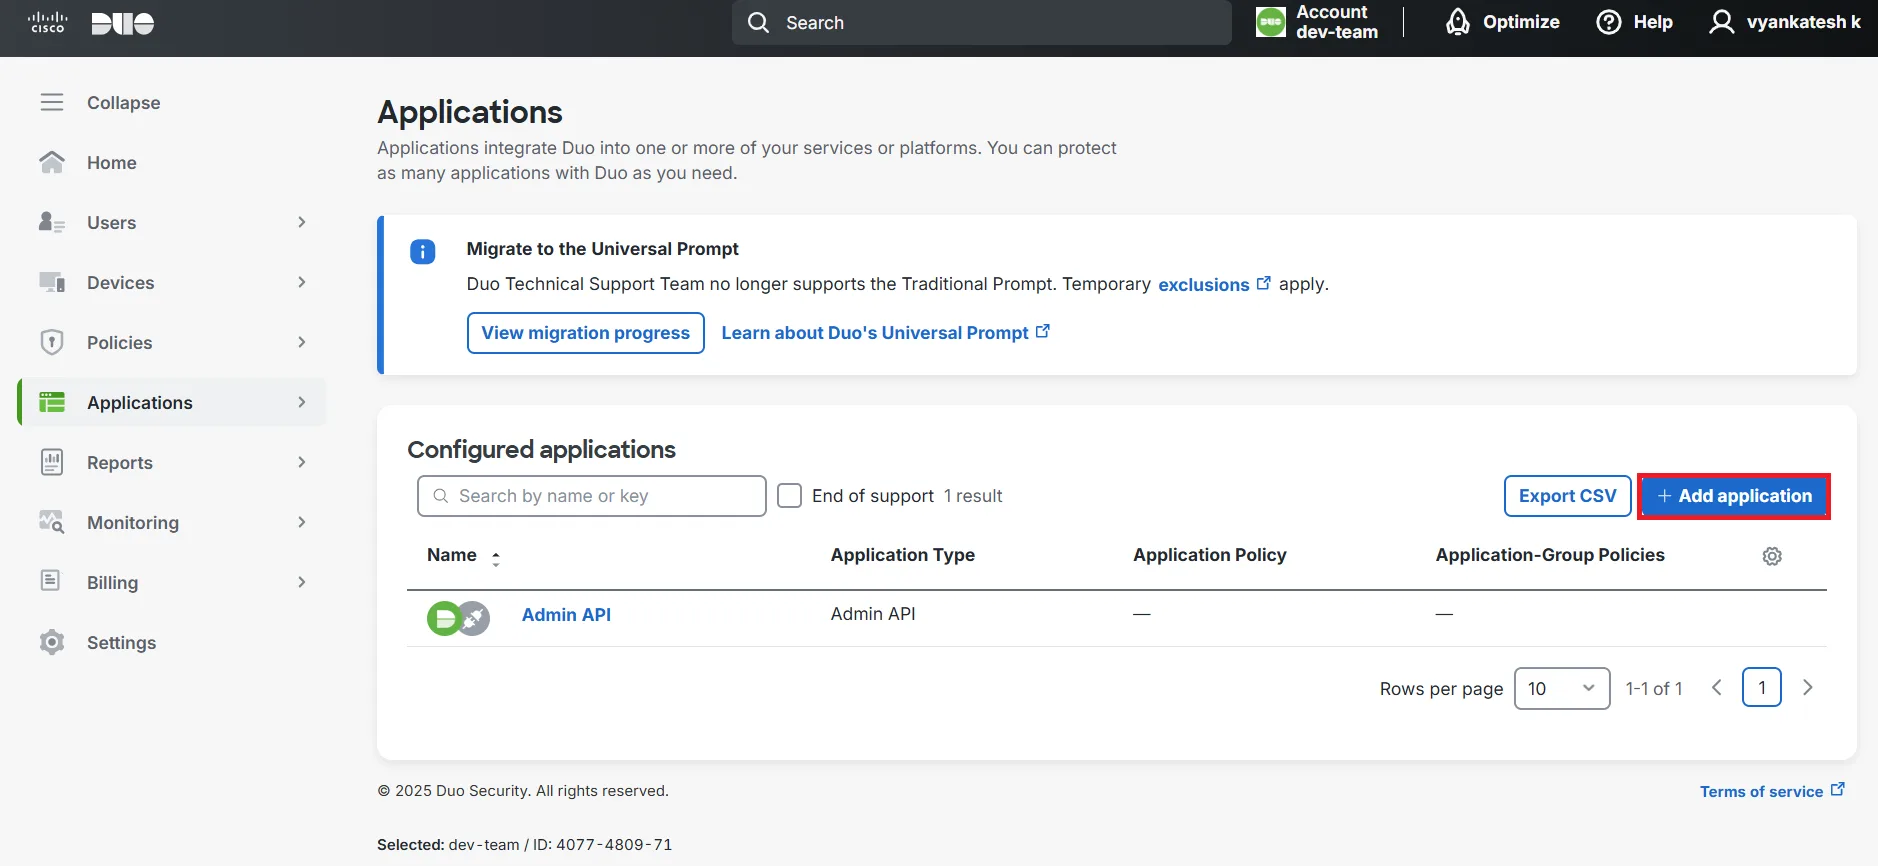Toggle the End of support checkbox
This screenshot has height=866, width=1878.
pyautogui.click(x=790, y=496)
